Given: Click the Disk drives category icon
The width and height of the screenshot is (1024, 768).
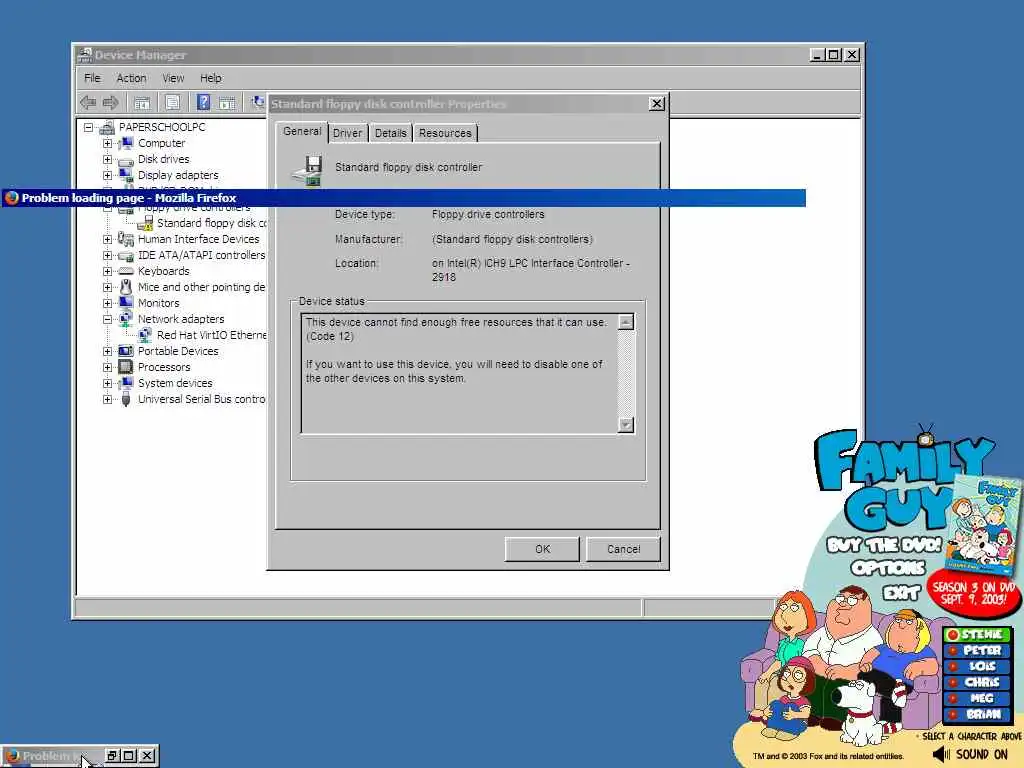Looking at the screenshot, I should [126, 160].
